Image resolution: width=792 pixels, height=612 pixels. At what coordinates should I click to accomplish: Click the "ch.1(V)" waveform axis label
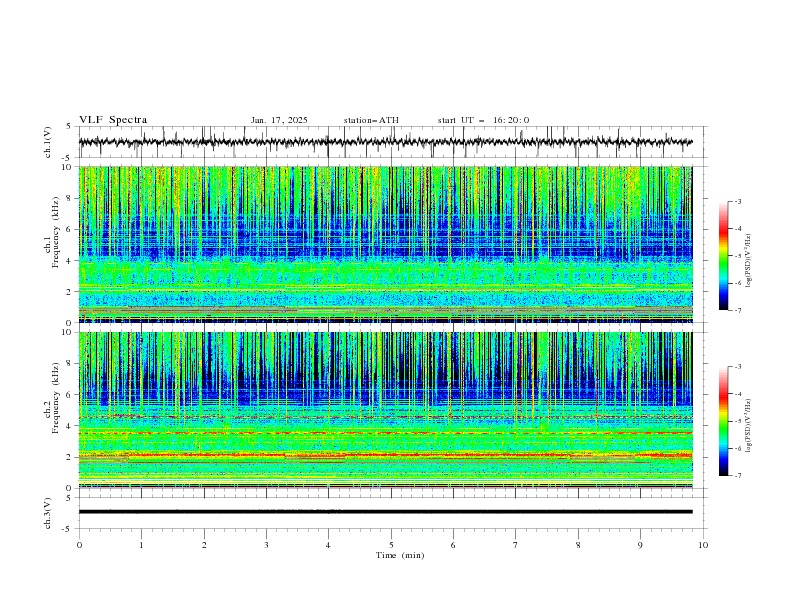[x=48, y=142]
